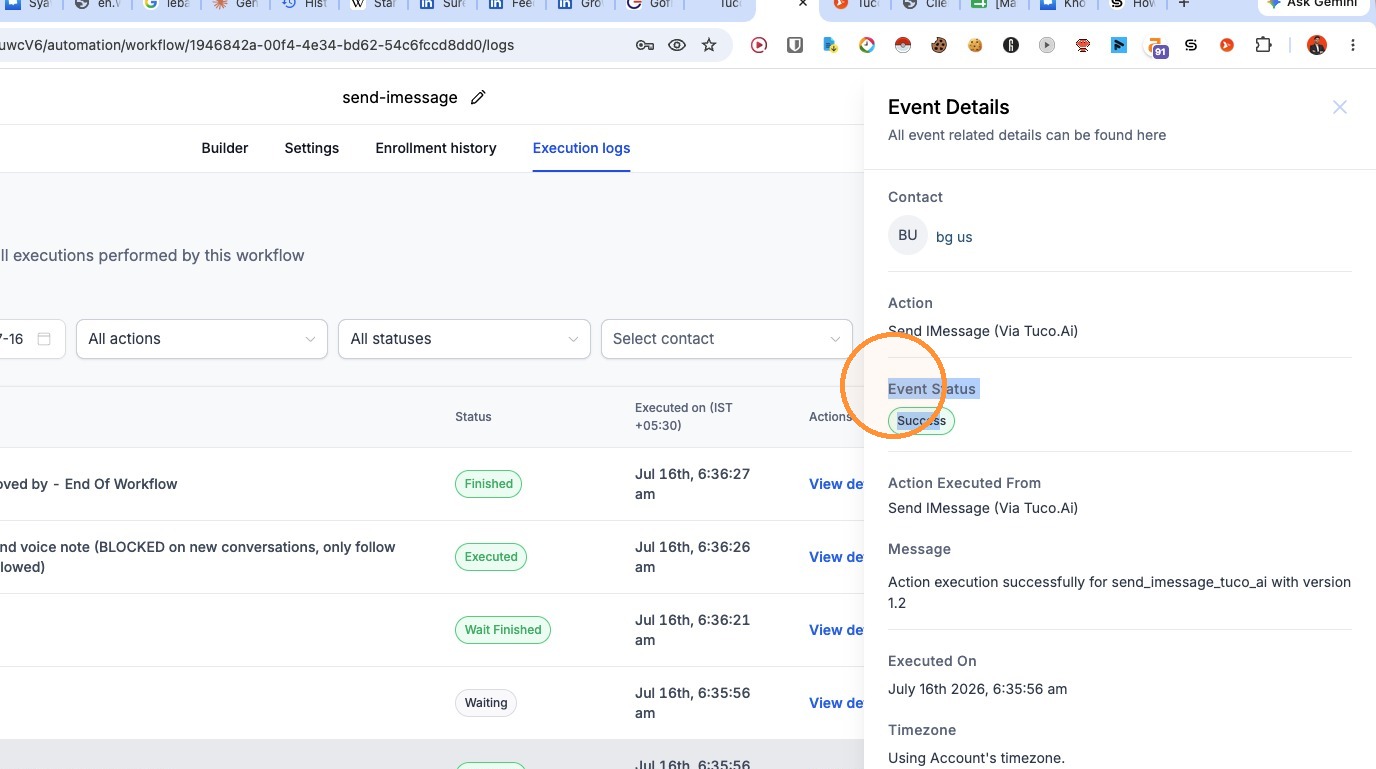
Task: Open the Enrollment history tab
Action: (436, 148)
